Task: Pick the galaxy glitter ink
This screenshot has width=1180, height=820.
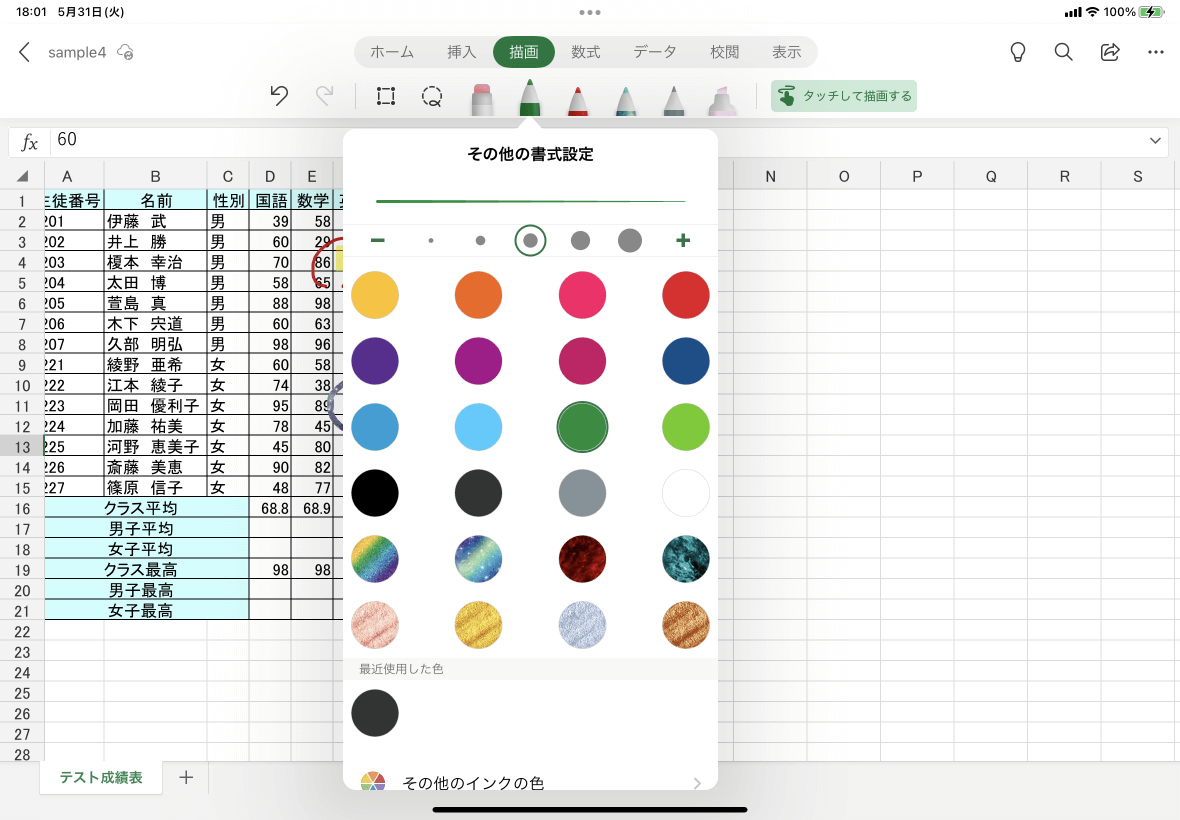Action: (479, 559)
